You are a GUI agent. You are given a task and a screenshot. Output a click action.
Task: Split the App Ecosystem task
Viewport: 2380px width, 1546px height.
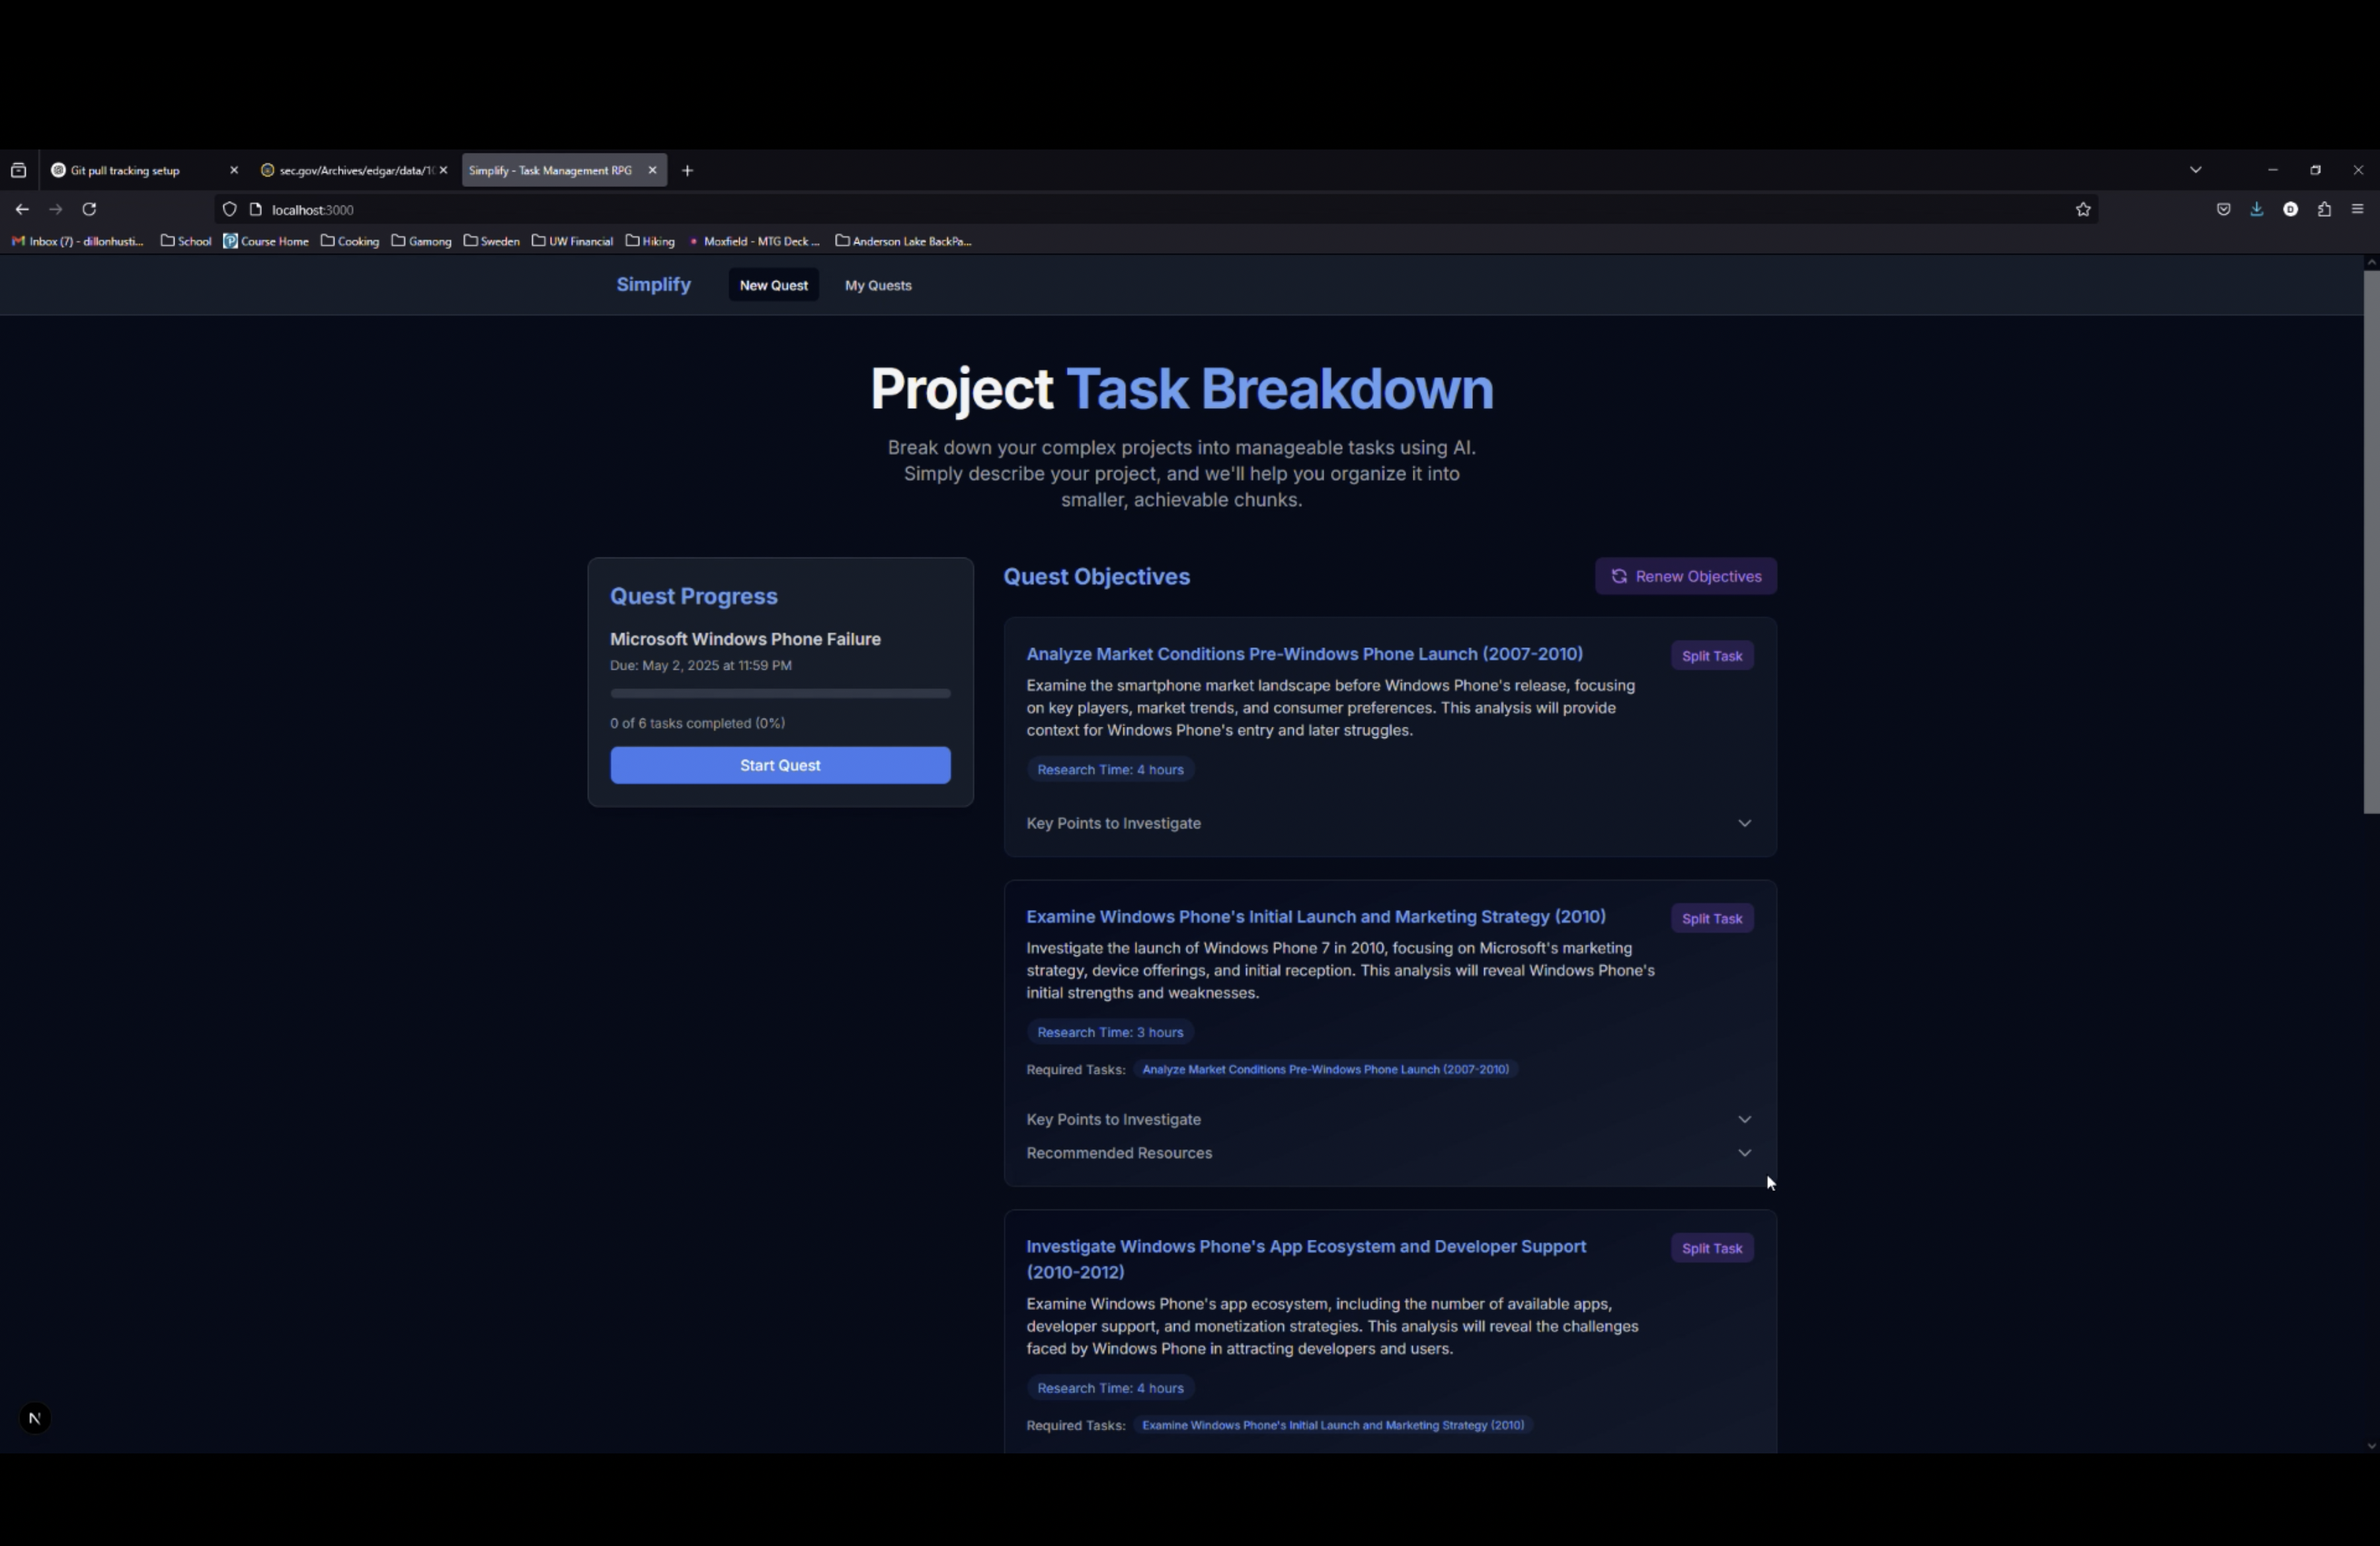(1711, 1248)
